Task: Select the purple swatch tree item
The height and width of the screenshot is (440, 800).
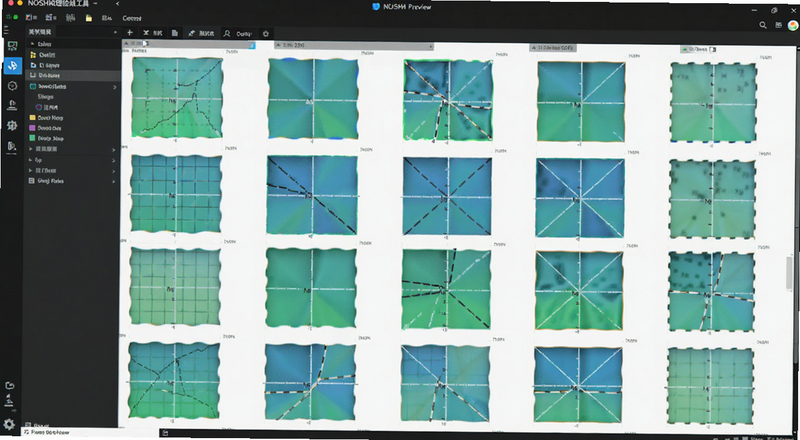Action: [x=46, y=128]
